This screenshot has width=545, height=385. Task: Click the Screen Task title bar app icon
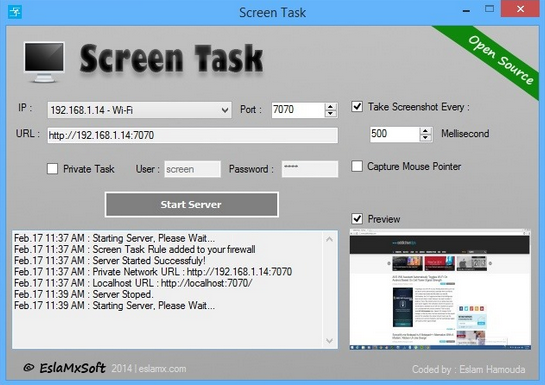15,12
